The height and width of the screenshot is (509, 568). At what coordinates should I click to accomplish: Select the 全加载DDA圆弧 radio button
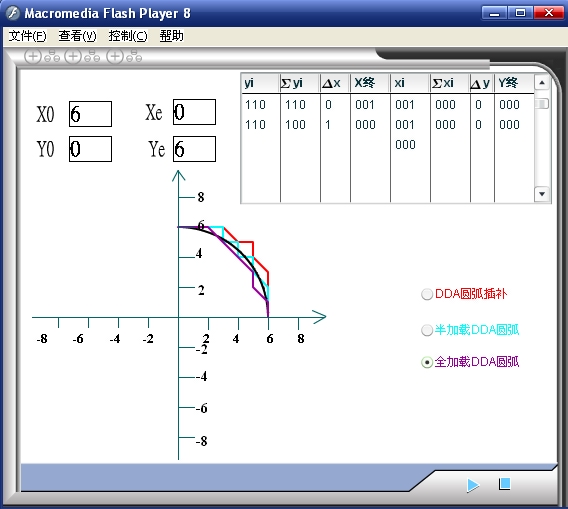click(x=427, y=362)
